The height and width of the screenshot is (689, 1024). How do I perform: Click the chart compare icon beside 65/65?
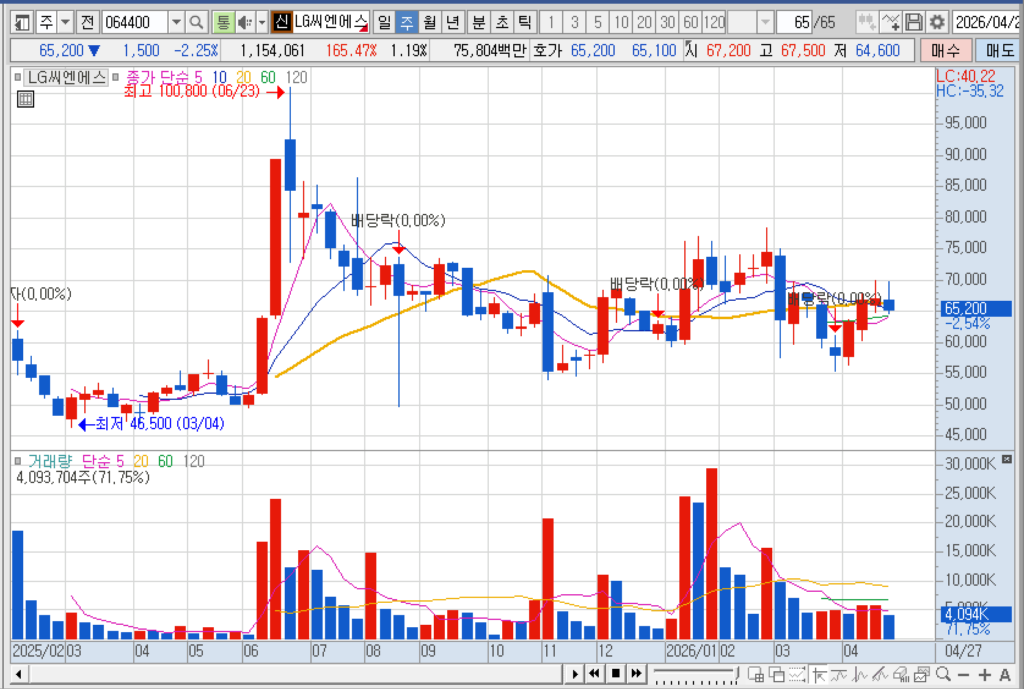click(867, 23)
